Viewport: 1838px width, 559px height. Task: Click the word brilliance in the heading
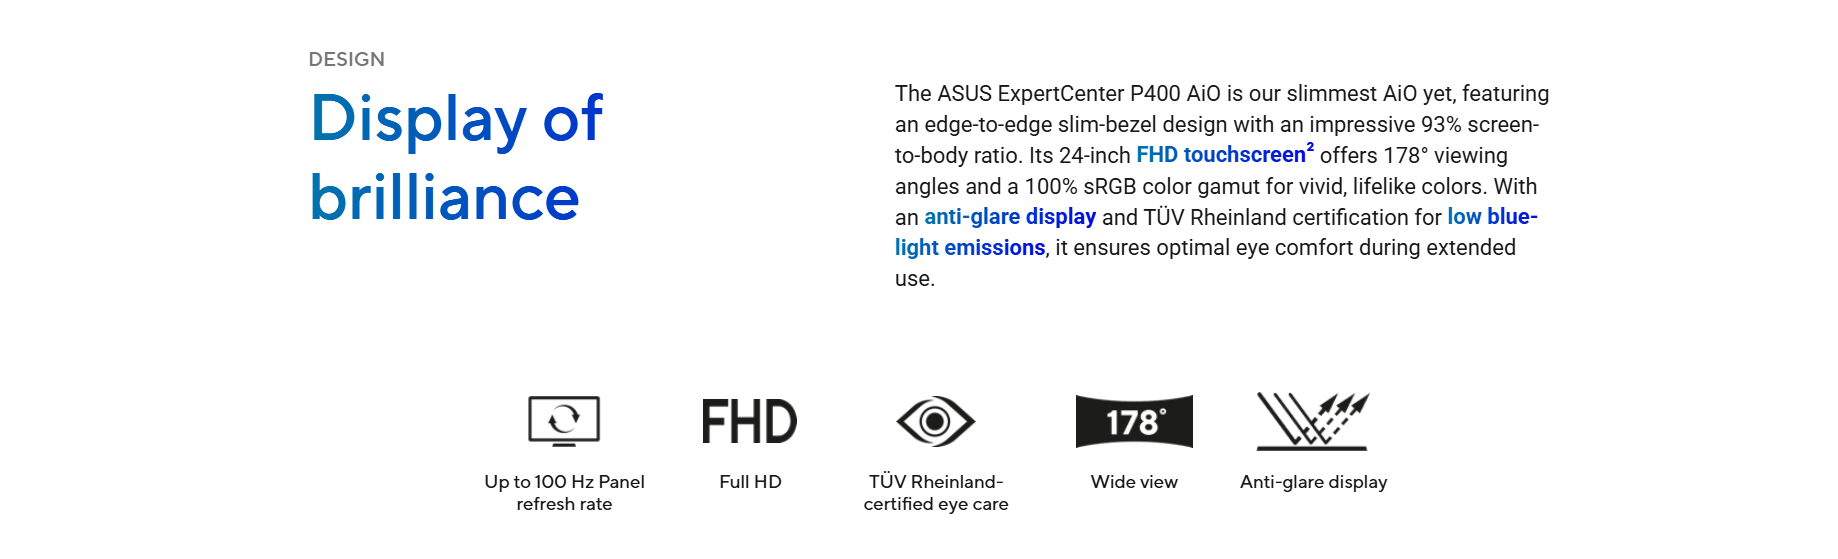(x=444, y=197)
